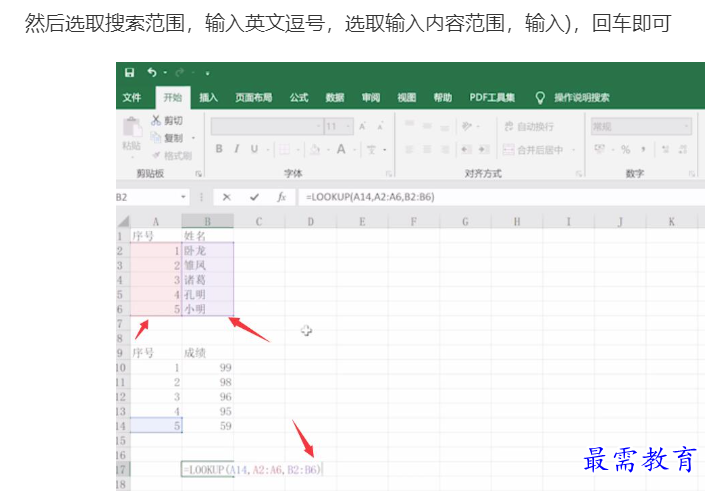Click the 粘贴 paste icon
Screen dimensions: 705x491
click(132, 127)
